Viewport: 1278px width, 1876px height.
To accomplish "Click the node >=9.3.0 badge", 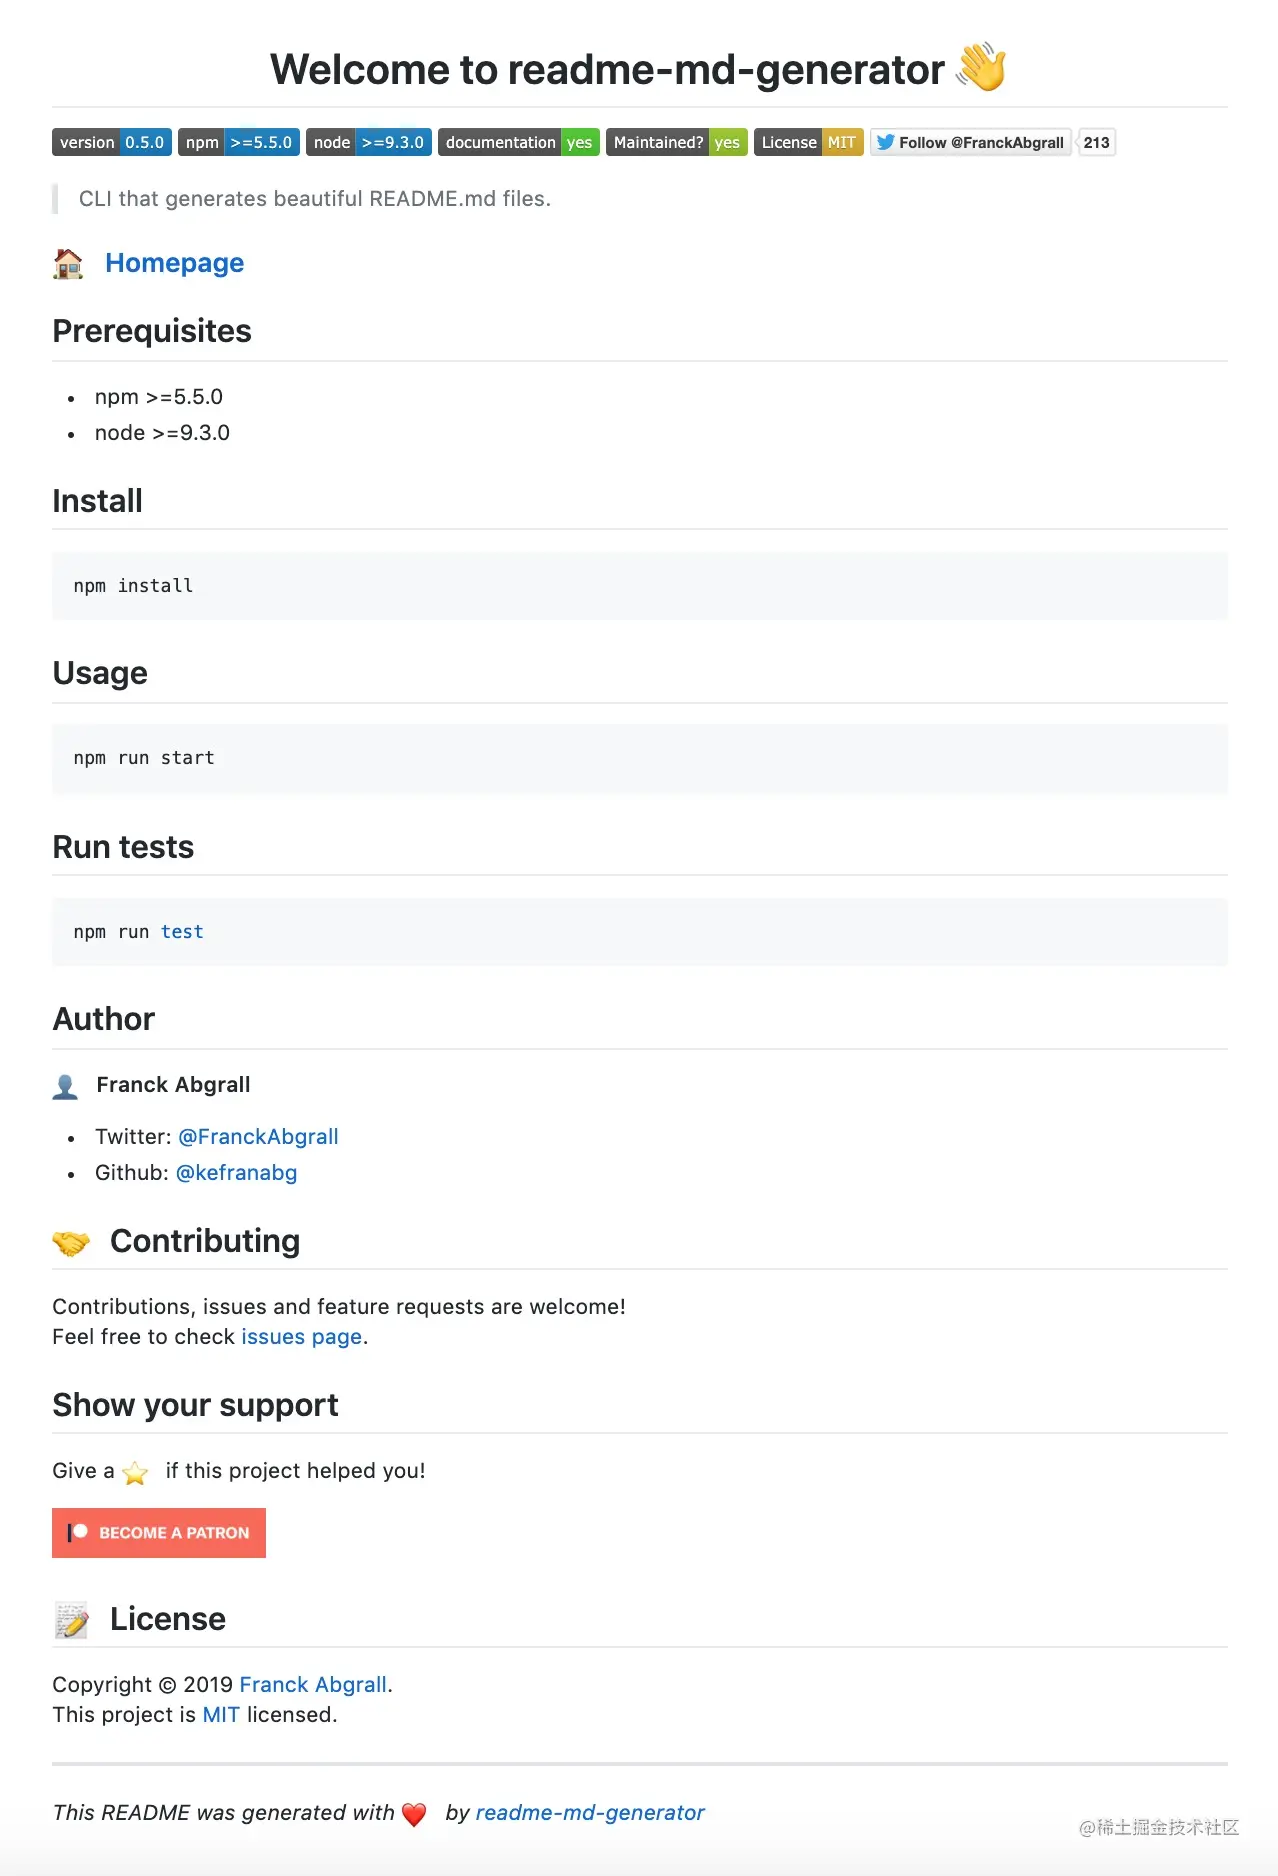I will [368, 142].
